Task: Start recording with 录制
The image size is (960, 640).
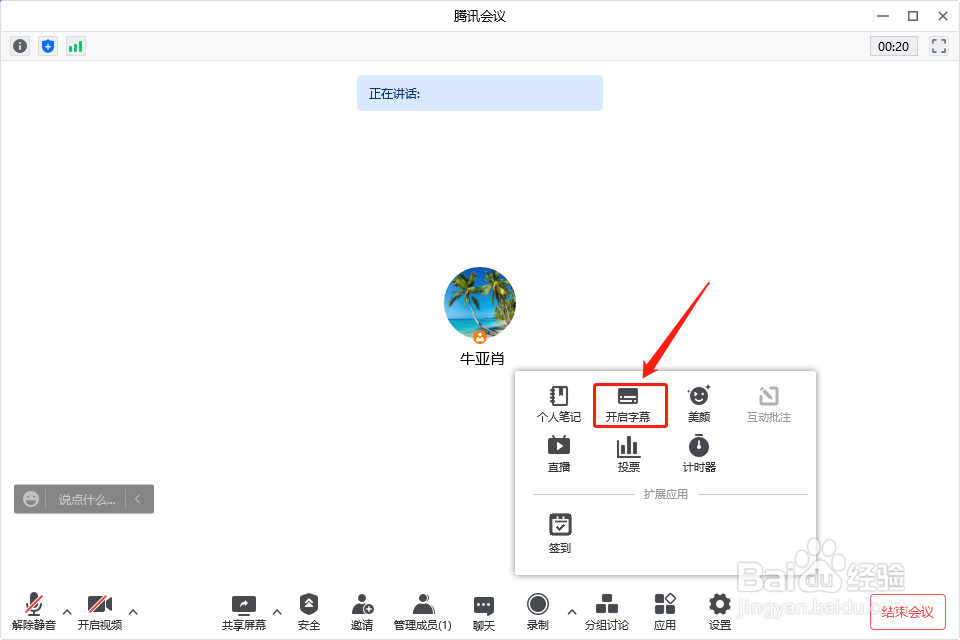Action: [x=538, y=612]
